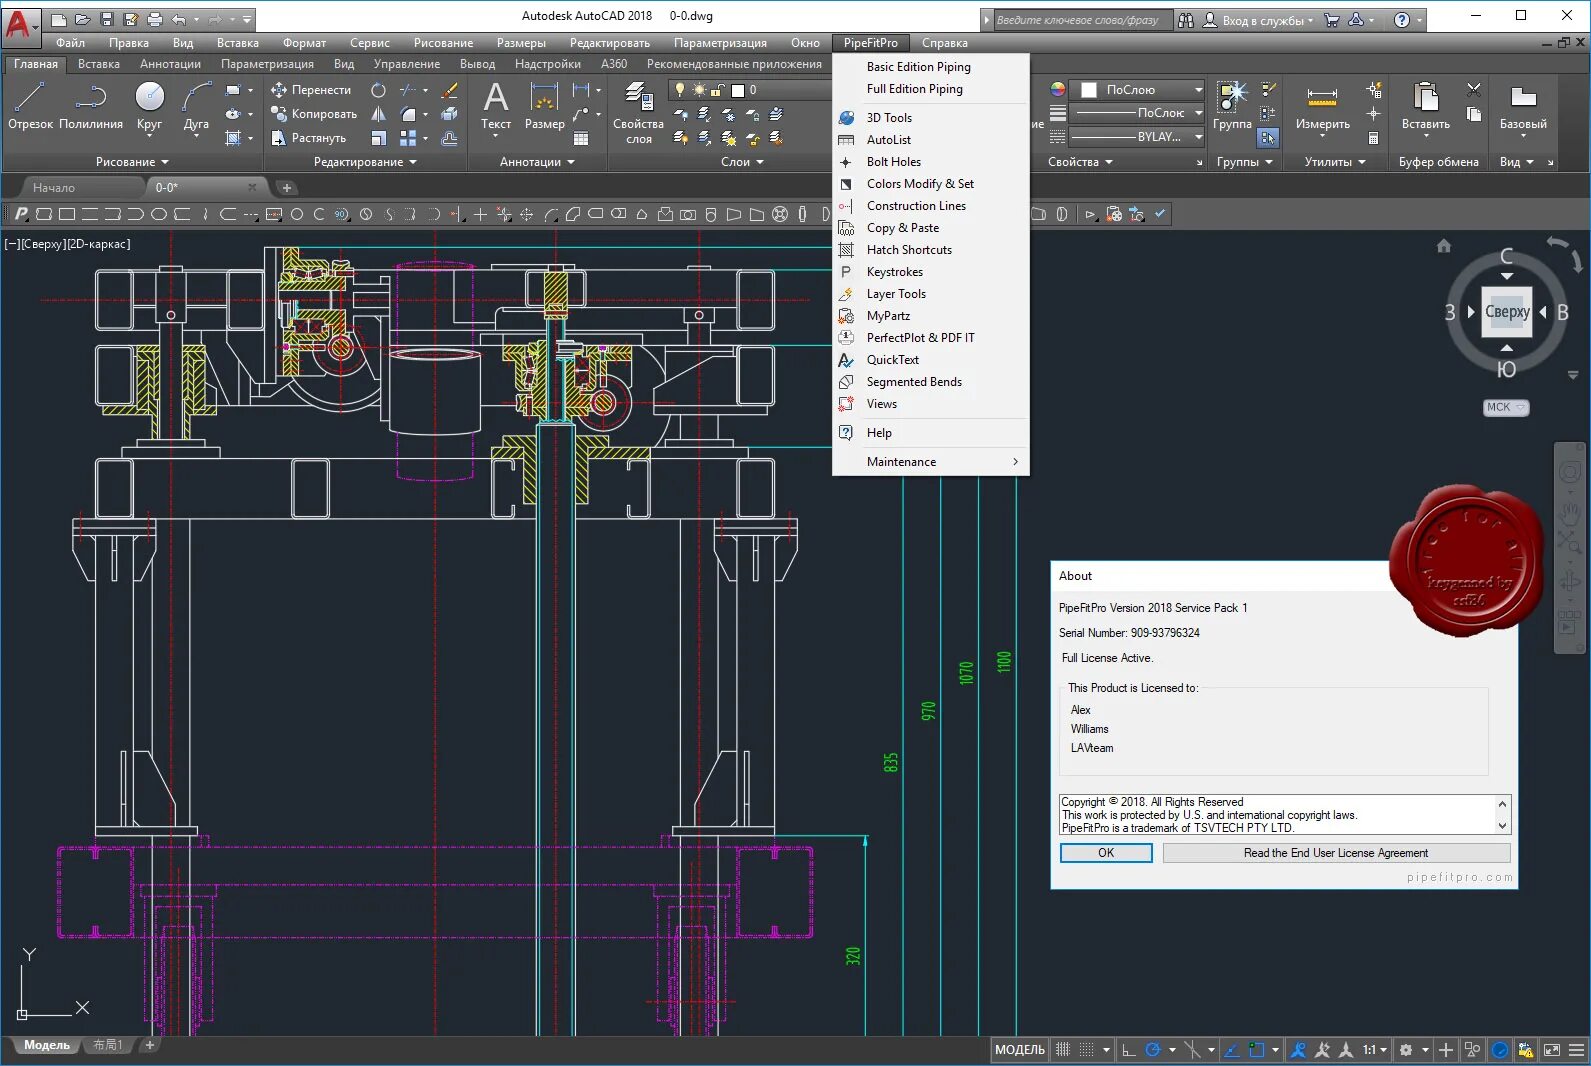Image resolution: width=1591 pixels, height=1066 pixels.
Task: Read the End User License Agreement
Action: pyautogui.click(x=1335, y=853)
